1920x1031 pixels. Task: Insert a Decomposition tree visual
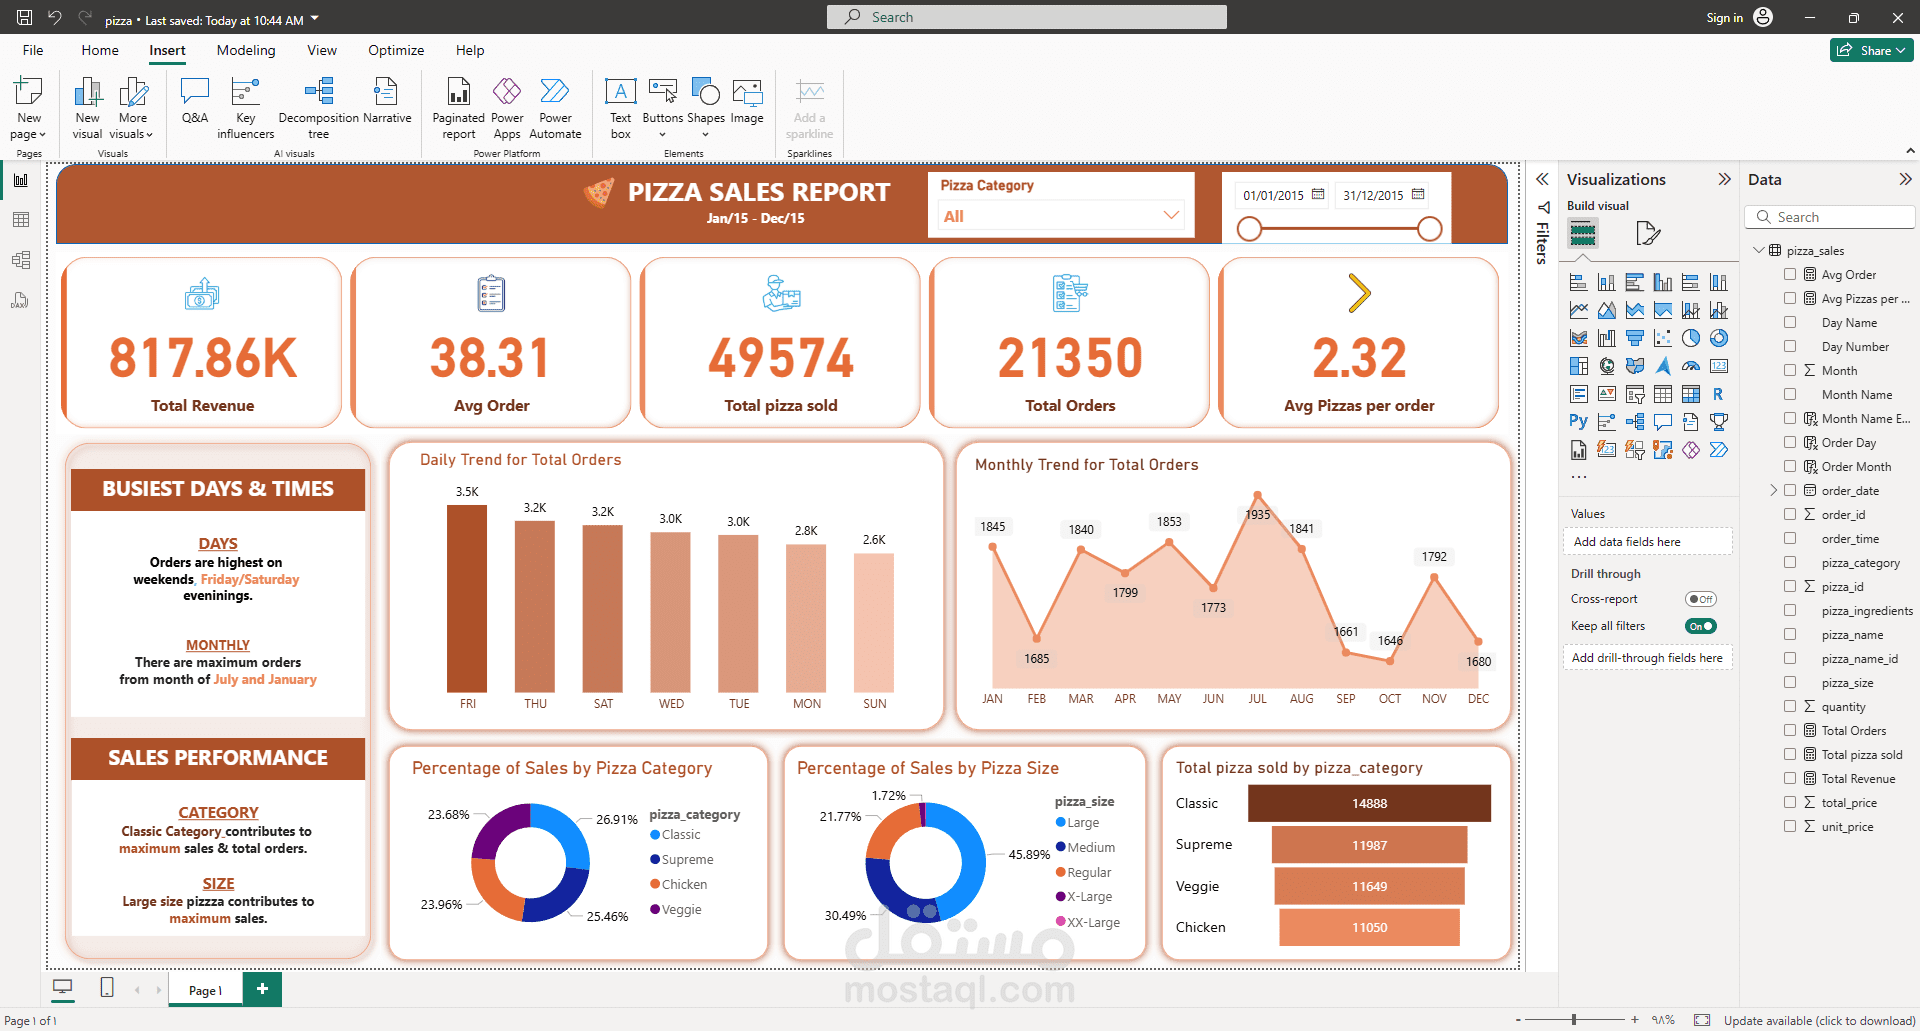click(319, 108)
